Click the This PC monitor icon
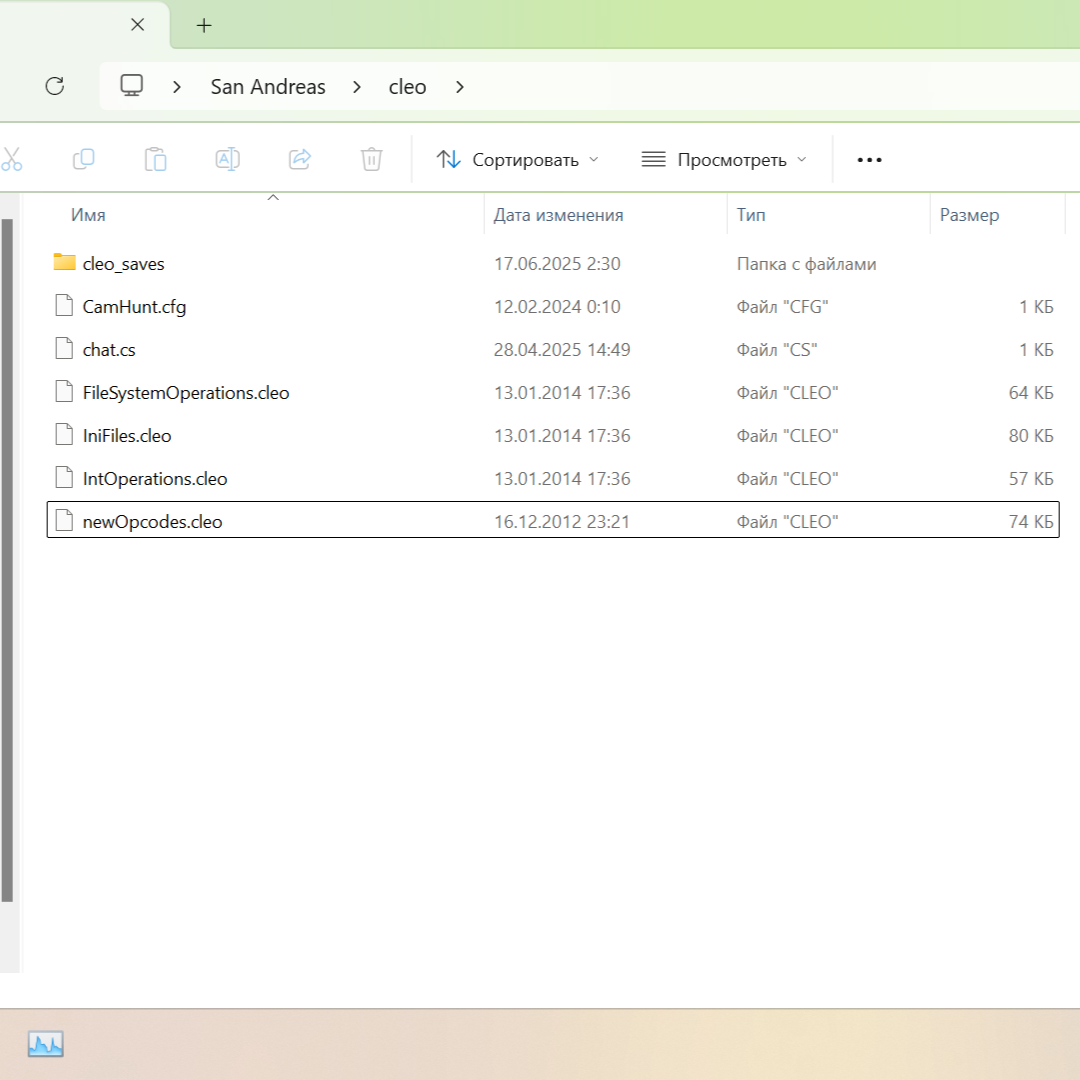Screen dimensions: 1080x1080 pos(131,86)
